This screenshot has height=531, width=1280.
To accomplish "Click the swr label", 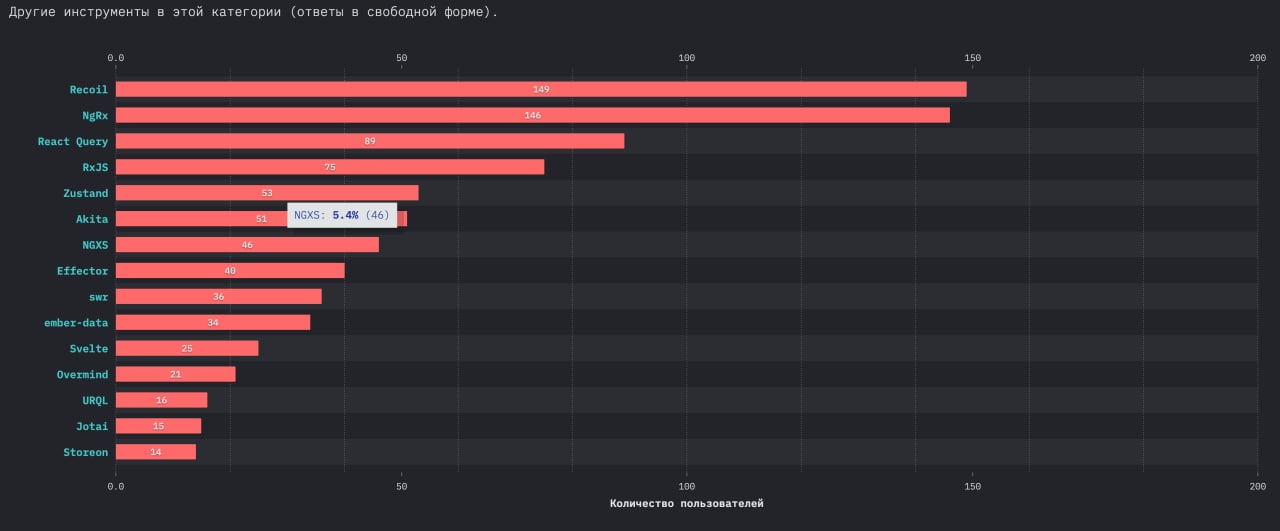I will [x=98, y=296].
